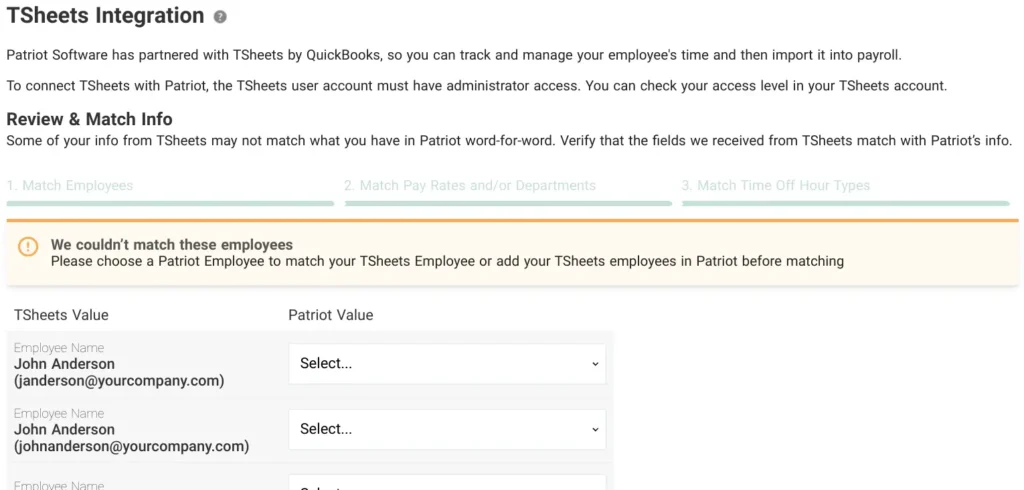Image resolution: width=1024 pixels, height=490 pixels.
Task: Click the Patriot Value column header
Action: pos(331,315)
